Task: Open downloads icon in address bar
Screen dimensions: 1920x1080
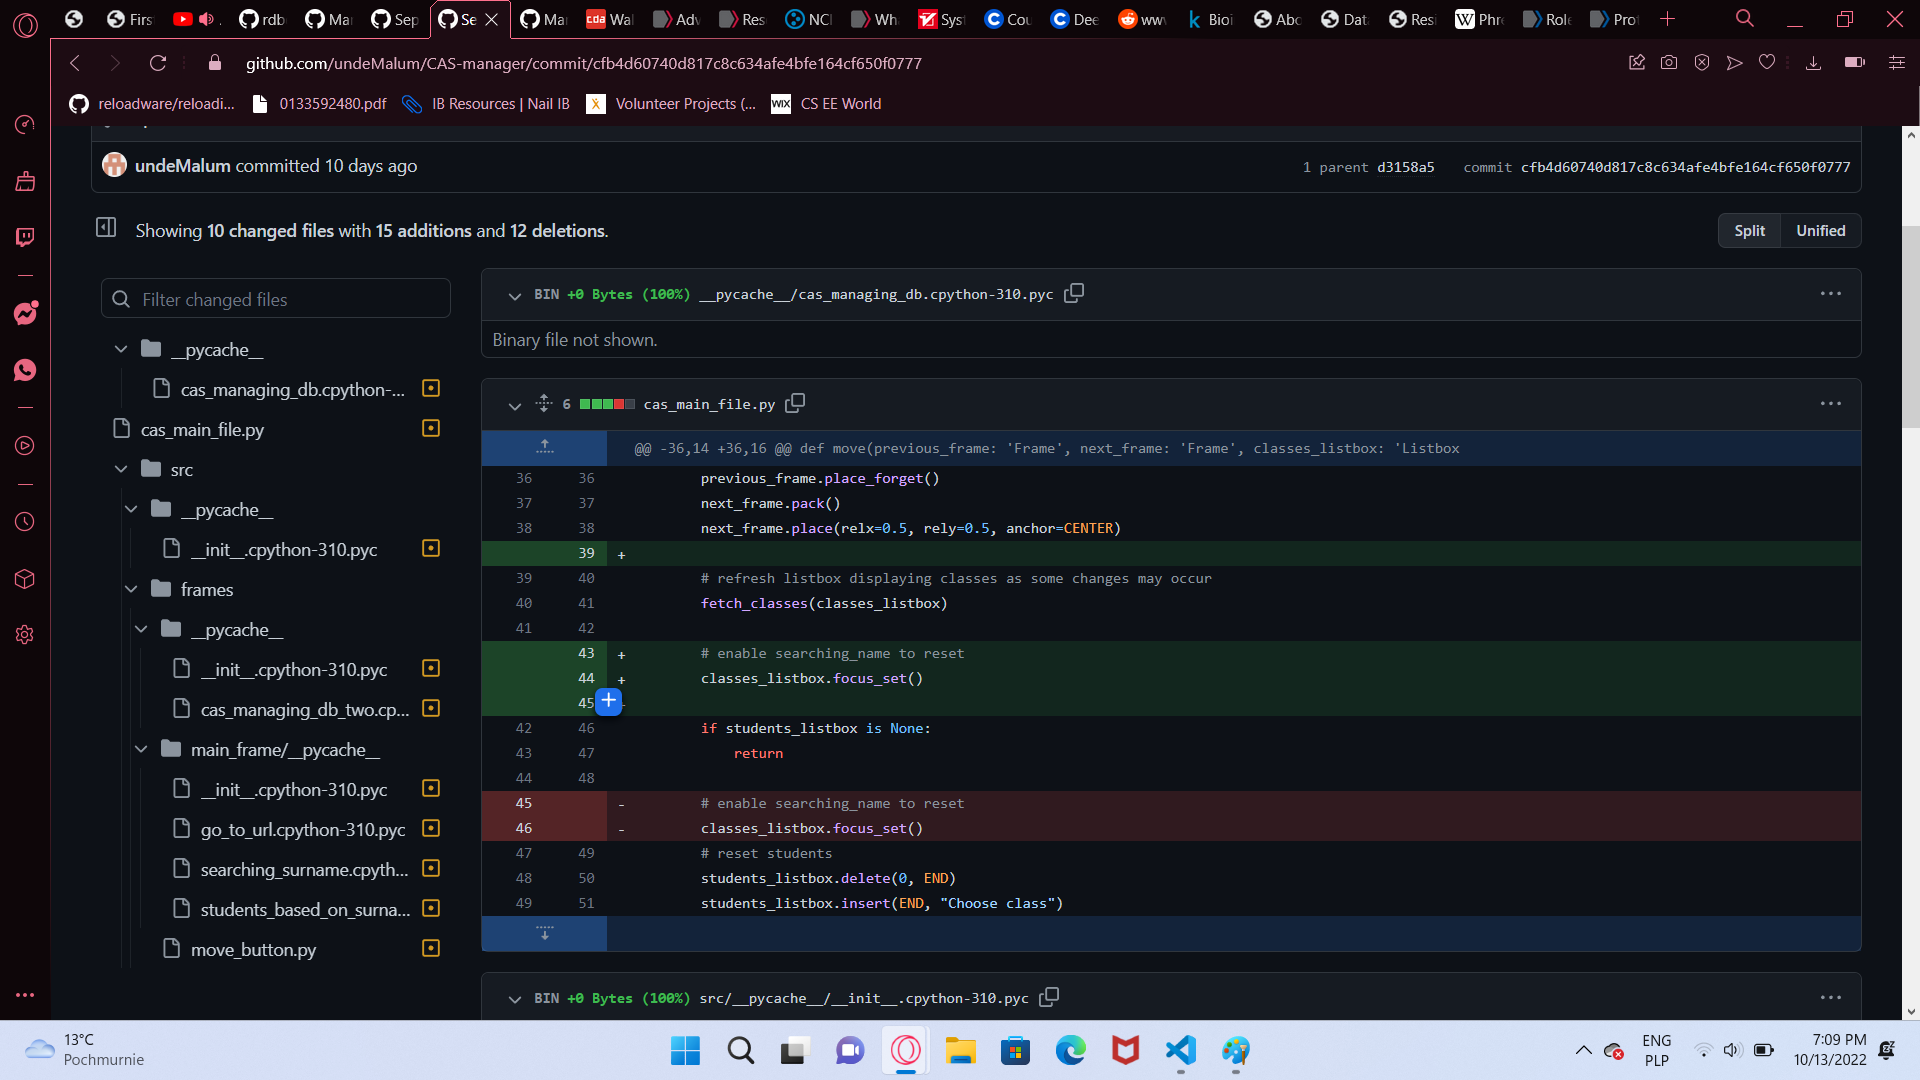Action: click(1814, 63)
